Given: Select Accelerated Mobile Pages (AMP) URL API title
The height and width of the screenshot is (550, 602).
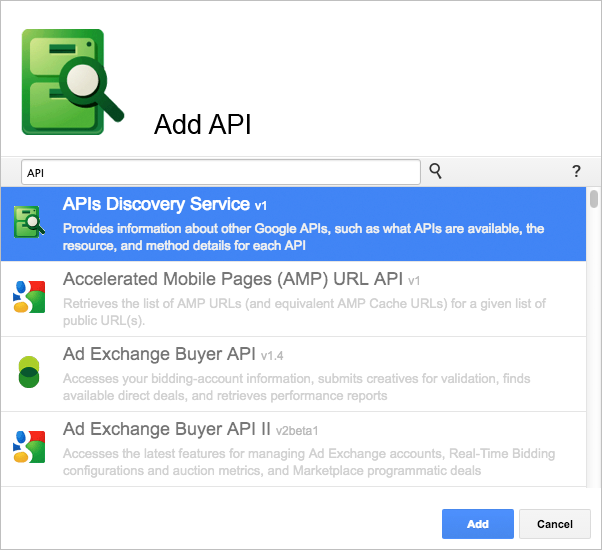Looking at the screenshot, I should [x=241, y=279].
